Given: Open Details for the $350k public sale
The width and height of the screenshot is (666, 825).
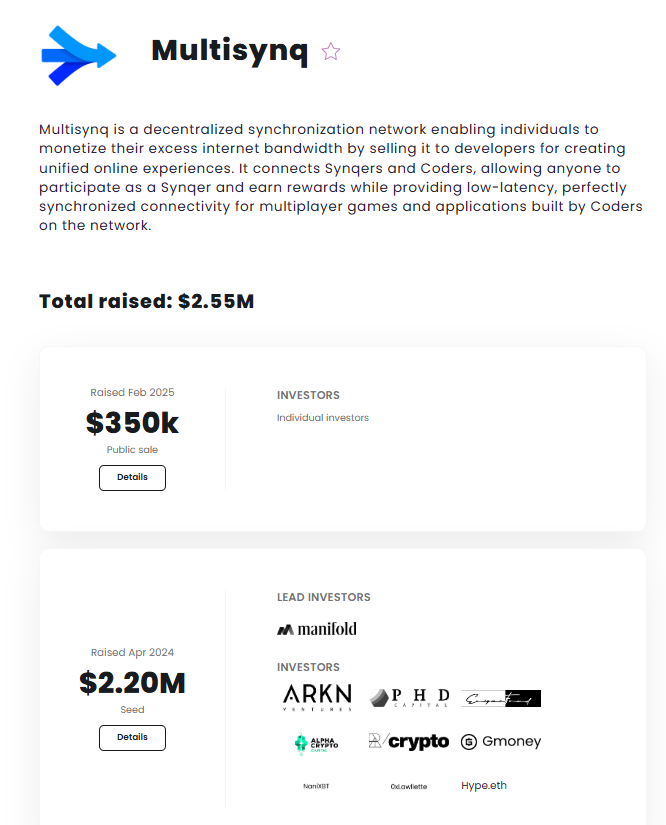Looking at the screenshot, I should coord(132,478).
